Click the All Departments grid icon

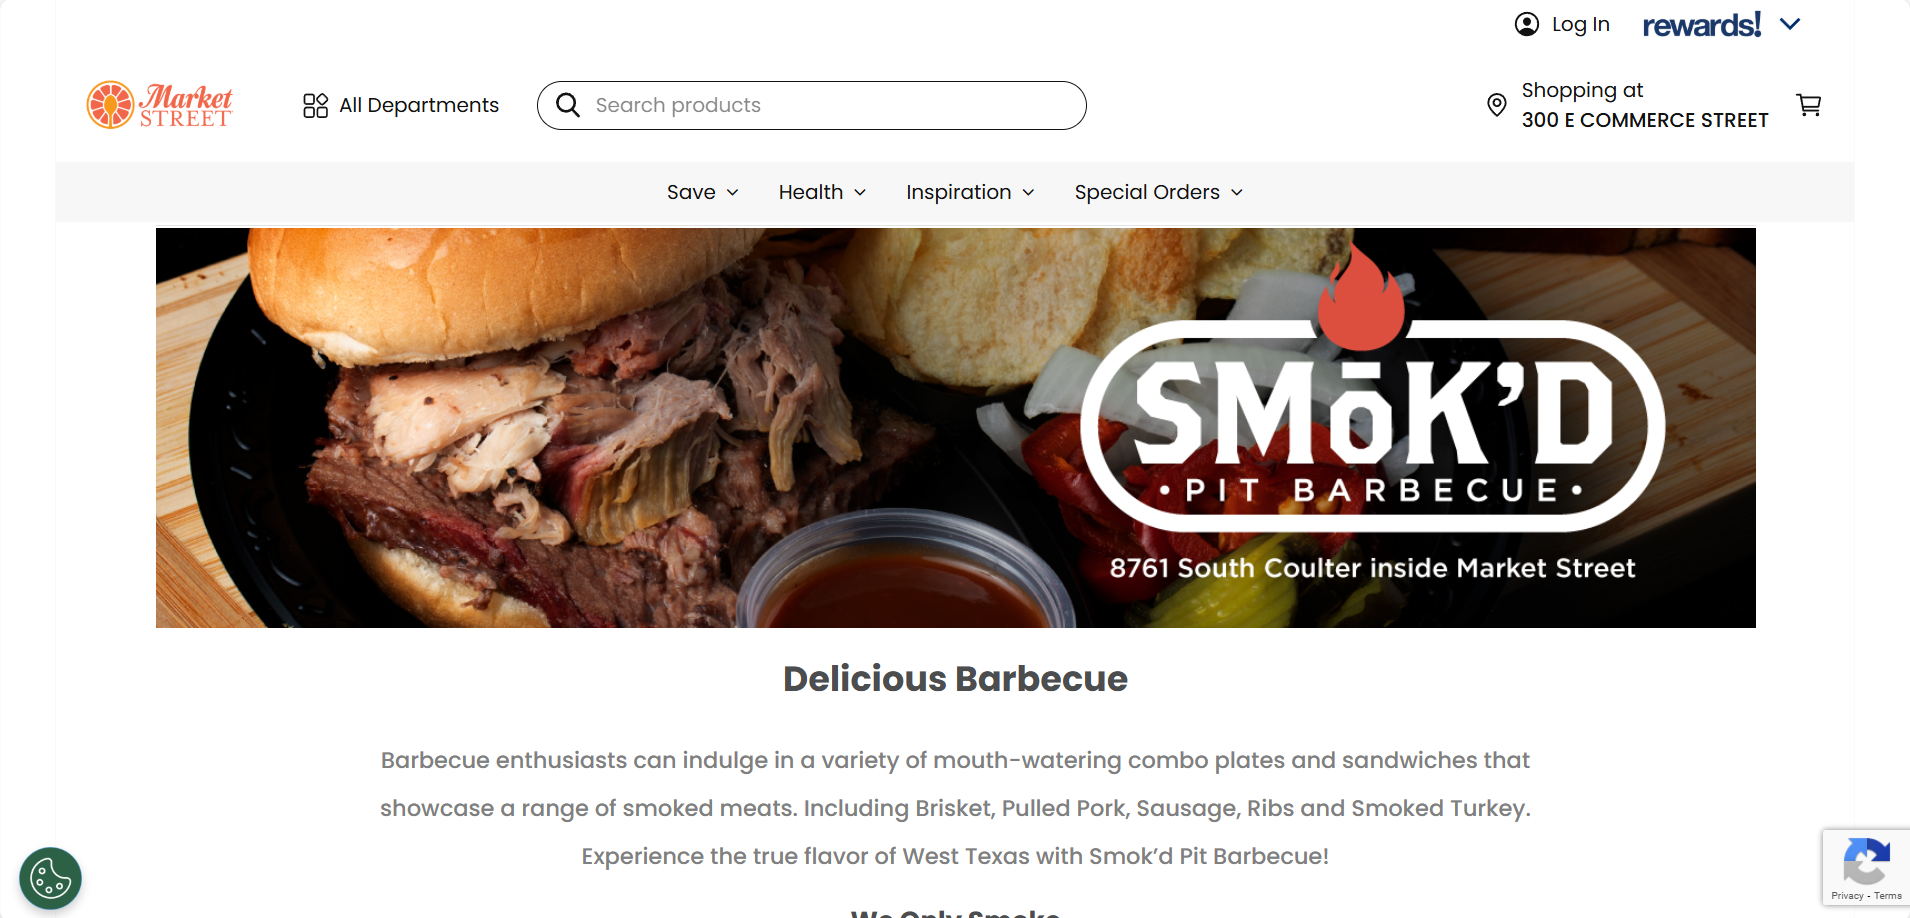315,105
